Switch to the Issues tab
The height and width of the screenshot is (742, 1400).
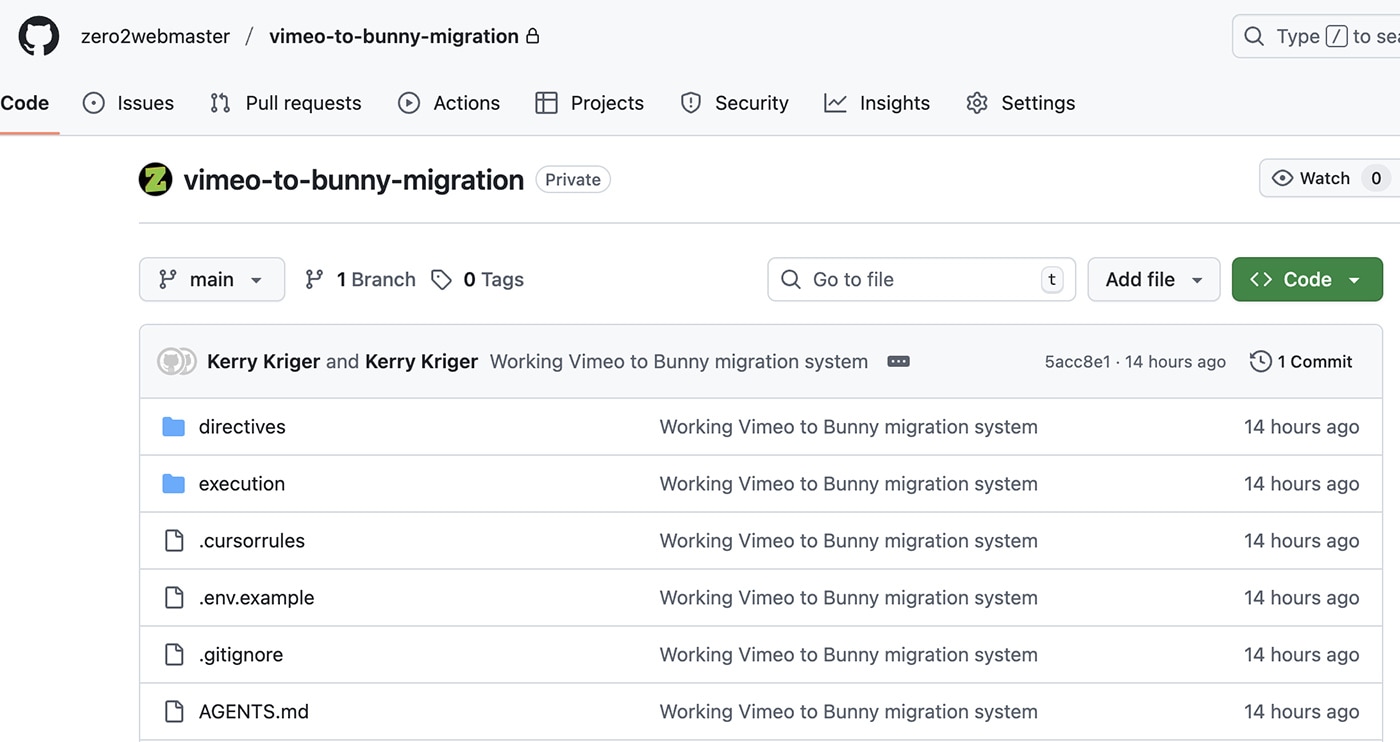coord(128,103)
